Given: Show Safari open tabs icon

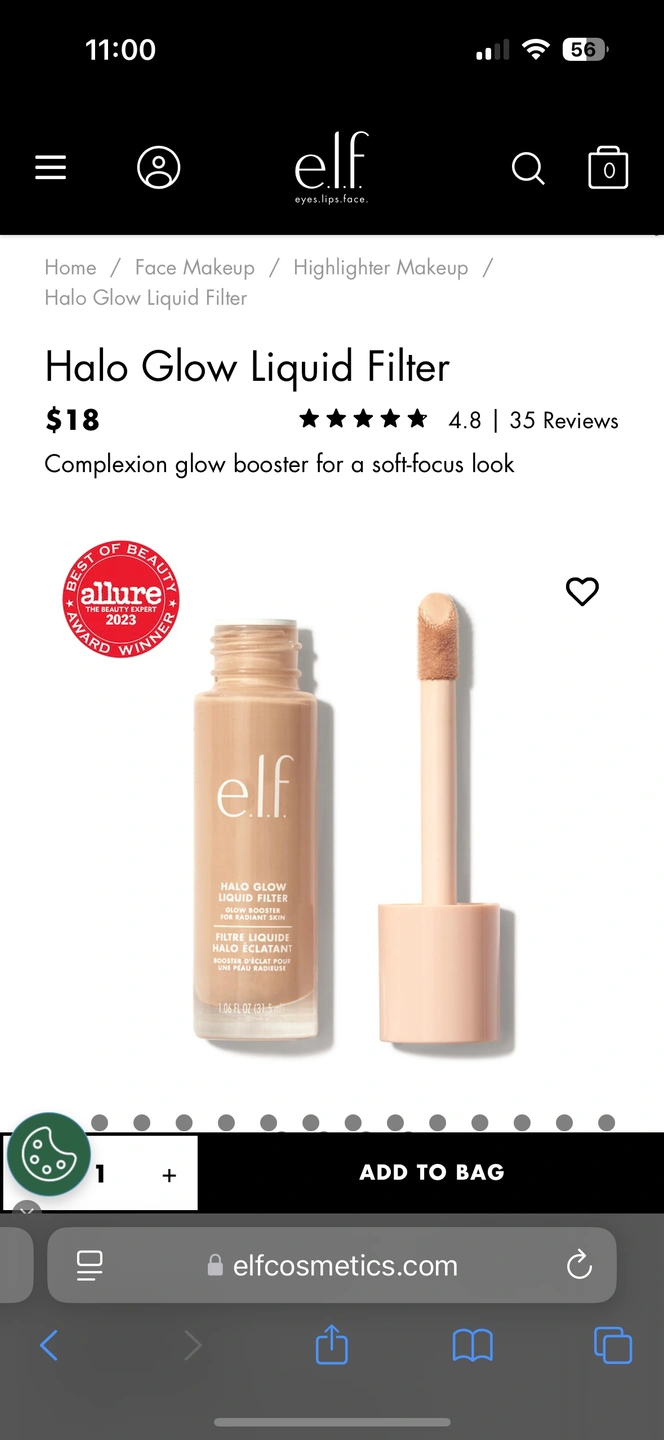Looking at the screenshot, I should [613, 1345].
